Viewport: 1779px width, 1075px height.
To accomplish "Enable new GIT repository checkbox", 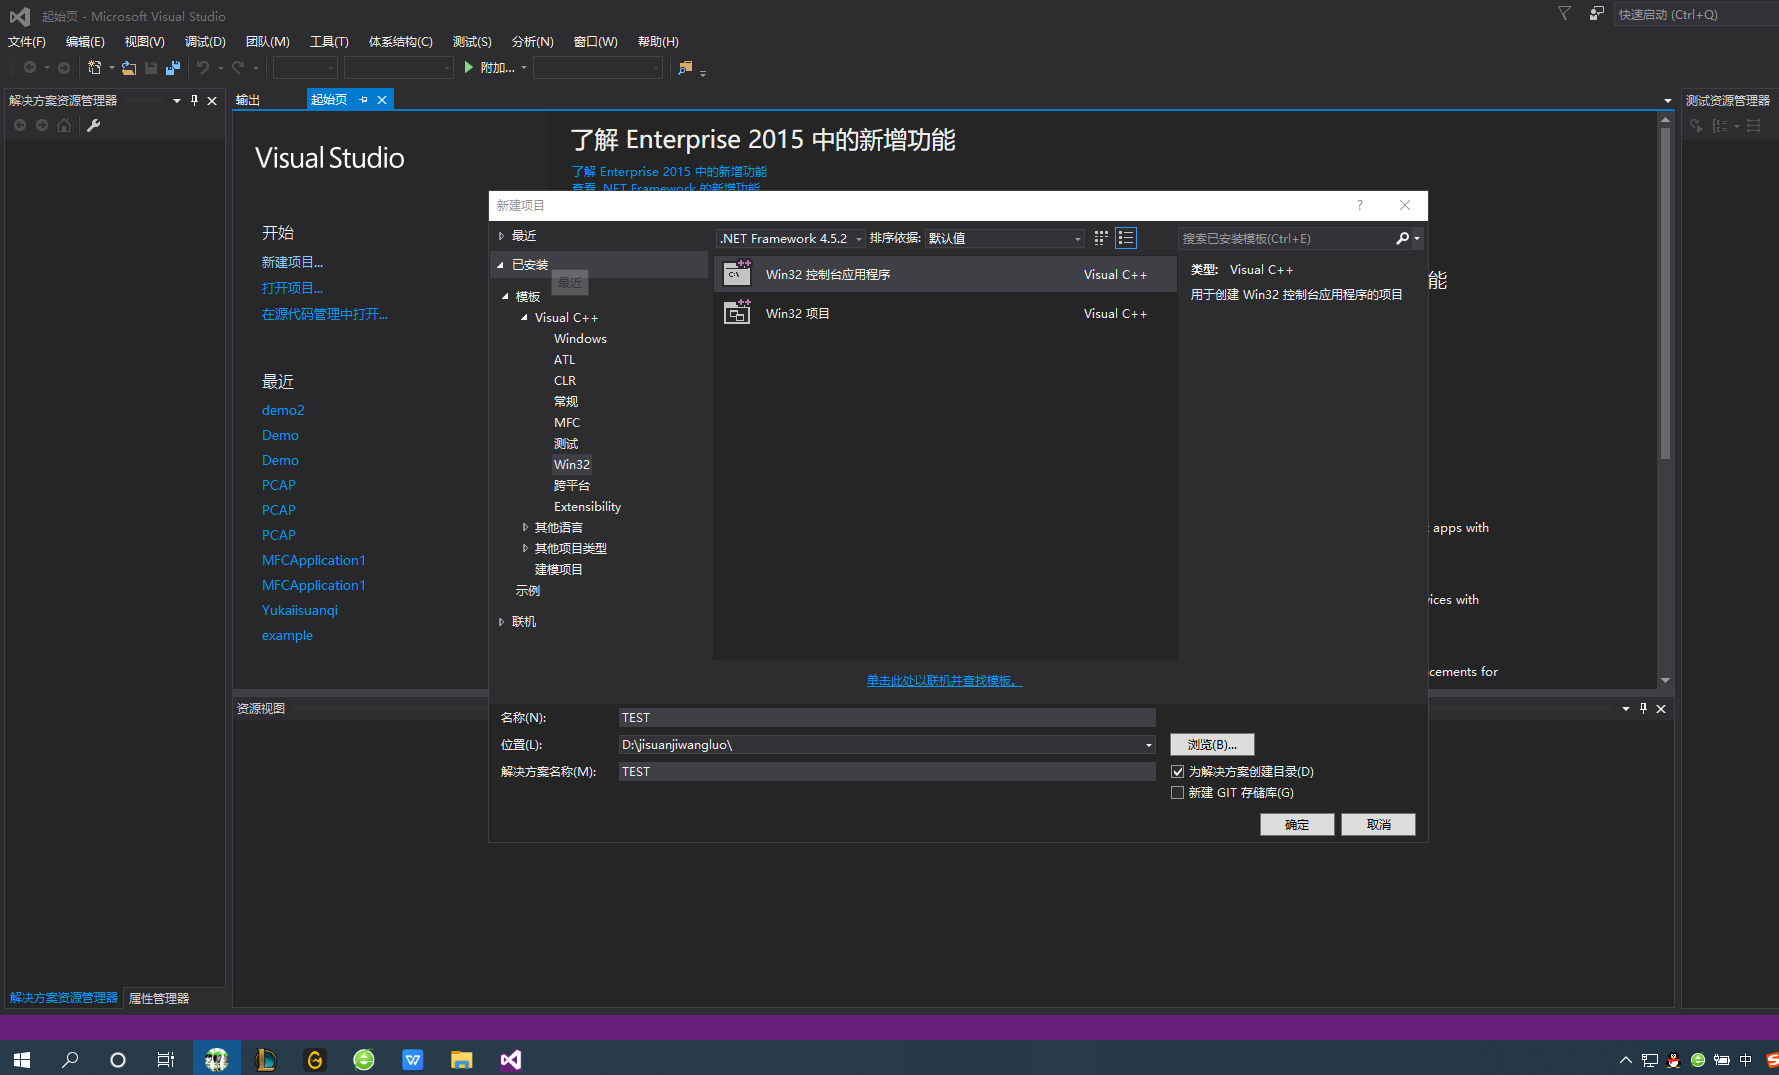I will point(1178,792).
